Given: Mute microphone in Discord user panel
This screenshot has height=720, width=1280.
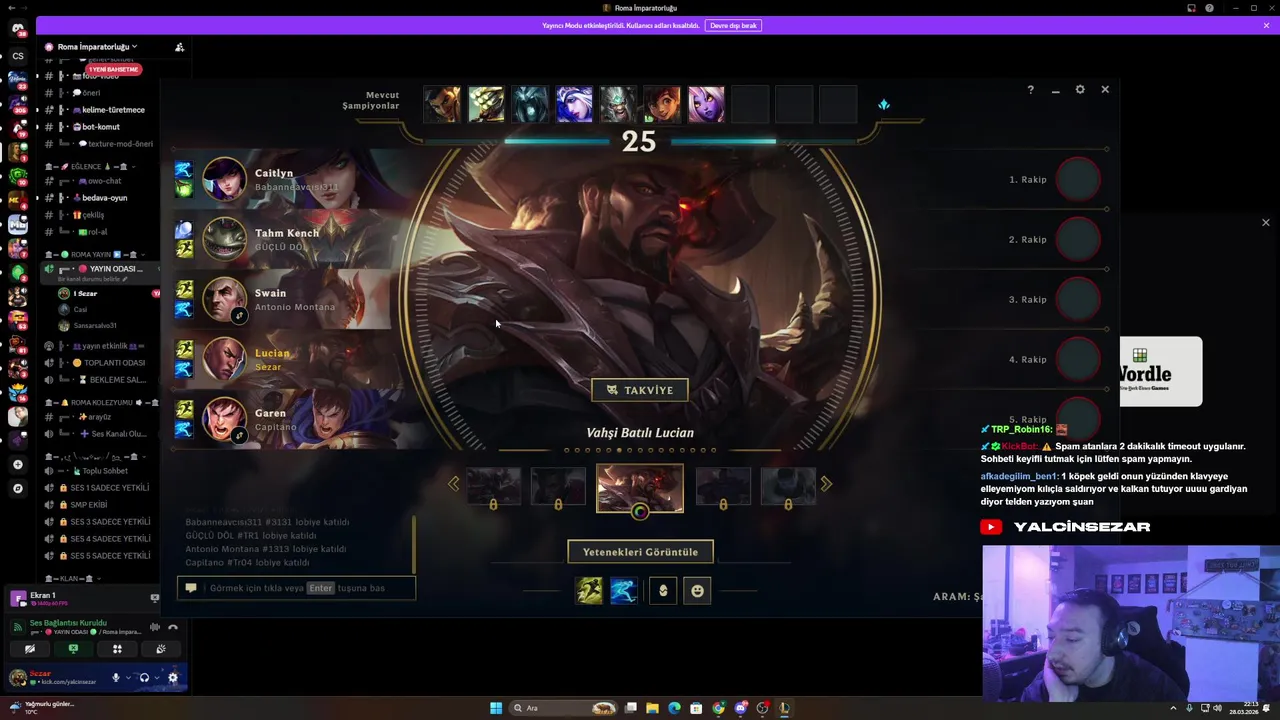Looking at the screenshot, I should point(116,678).
